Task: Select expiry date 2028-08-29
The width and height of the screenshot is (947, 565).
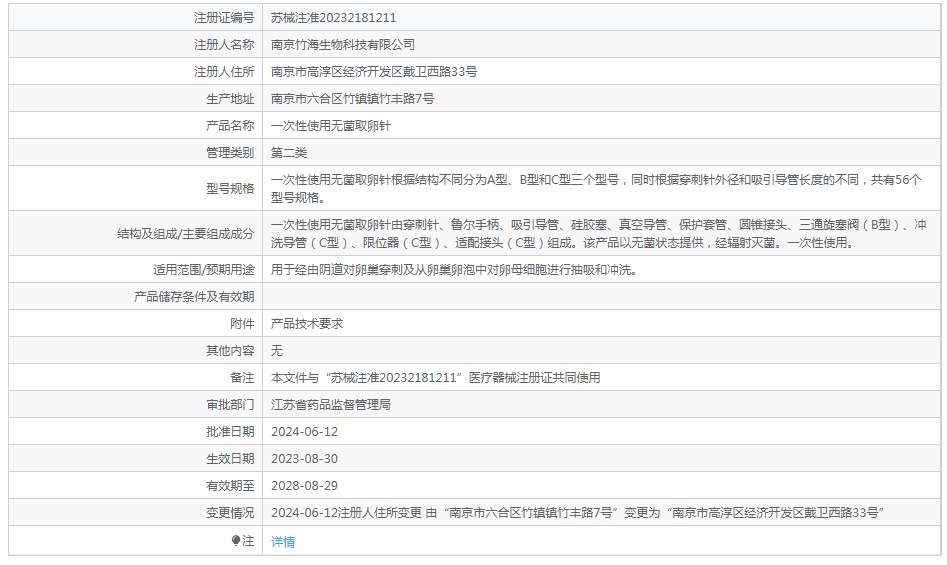Action: pos(304,486)
